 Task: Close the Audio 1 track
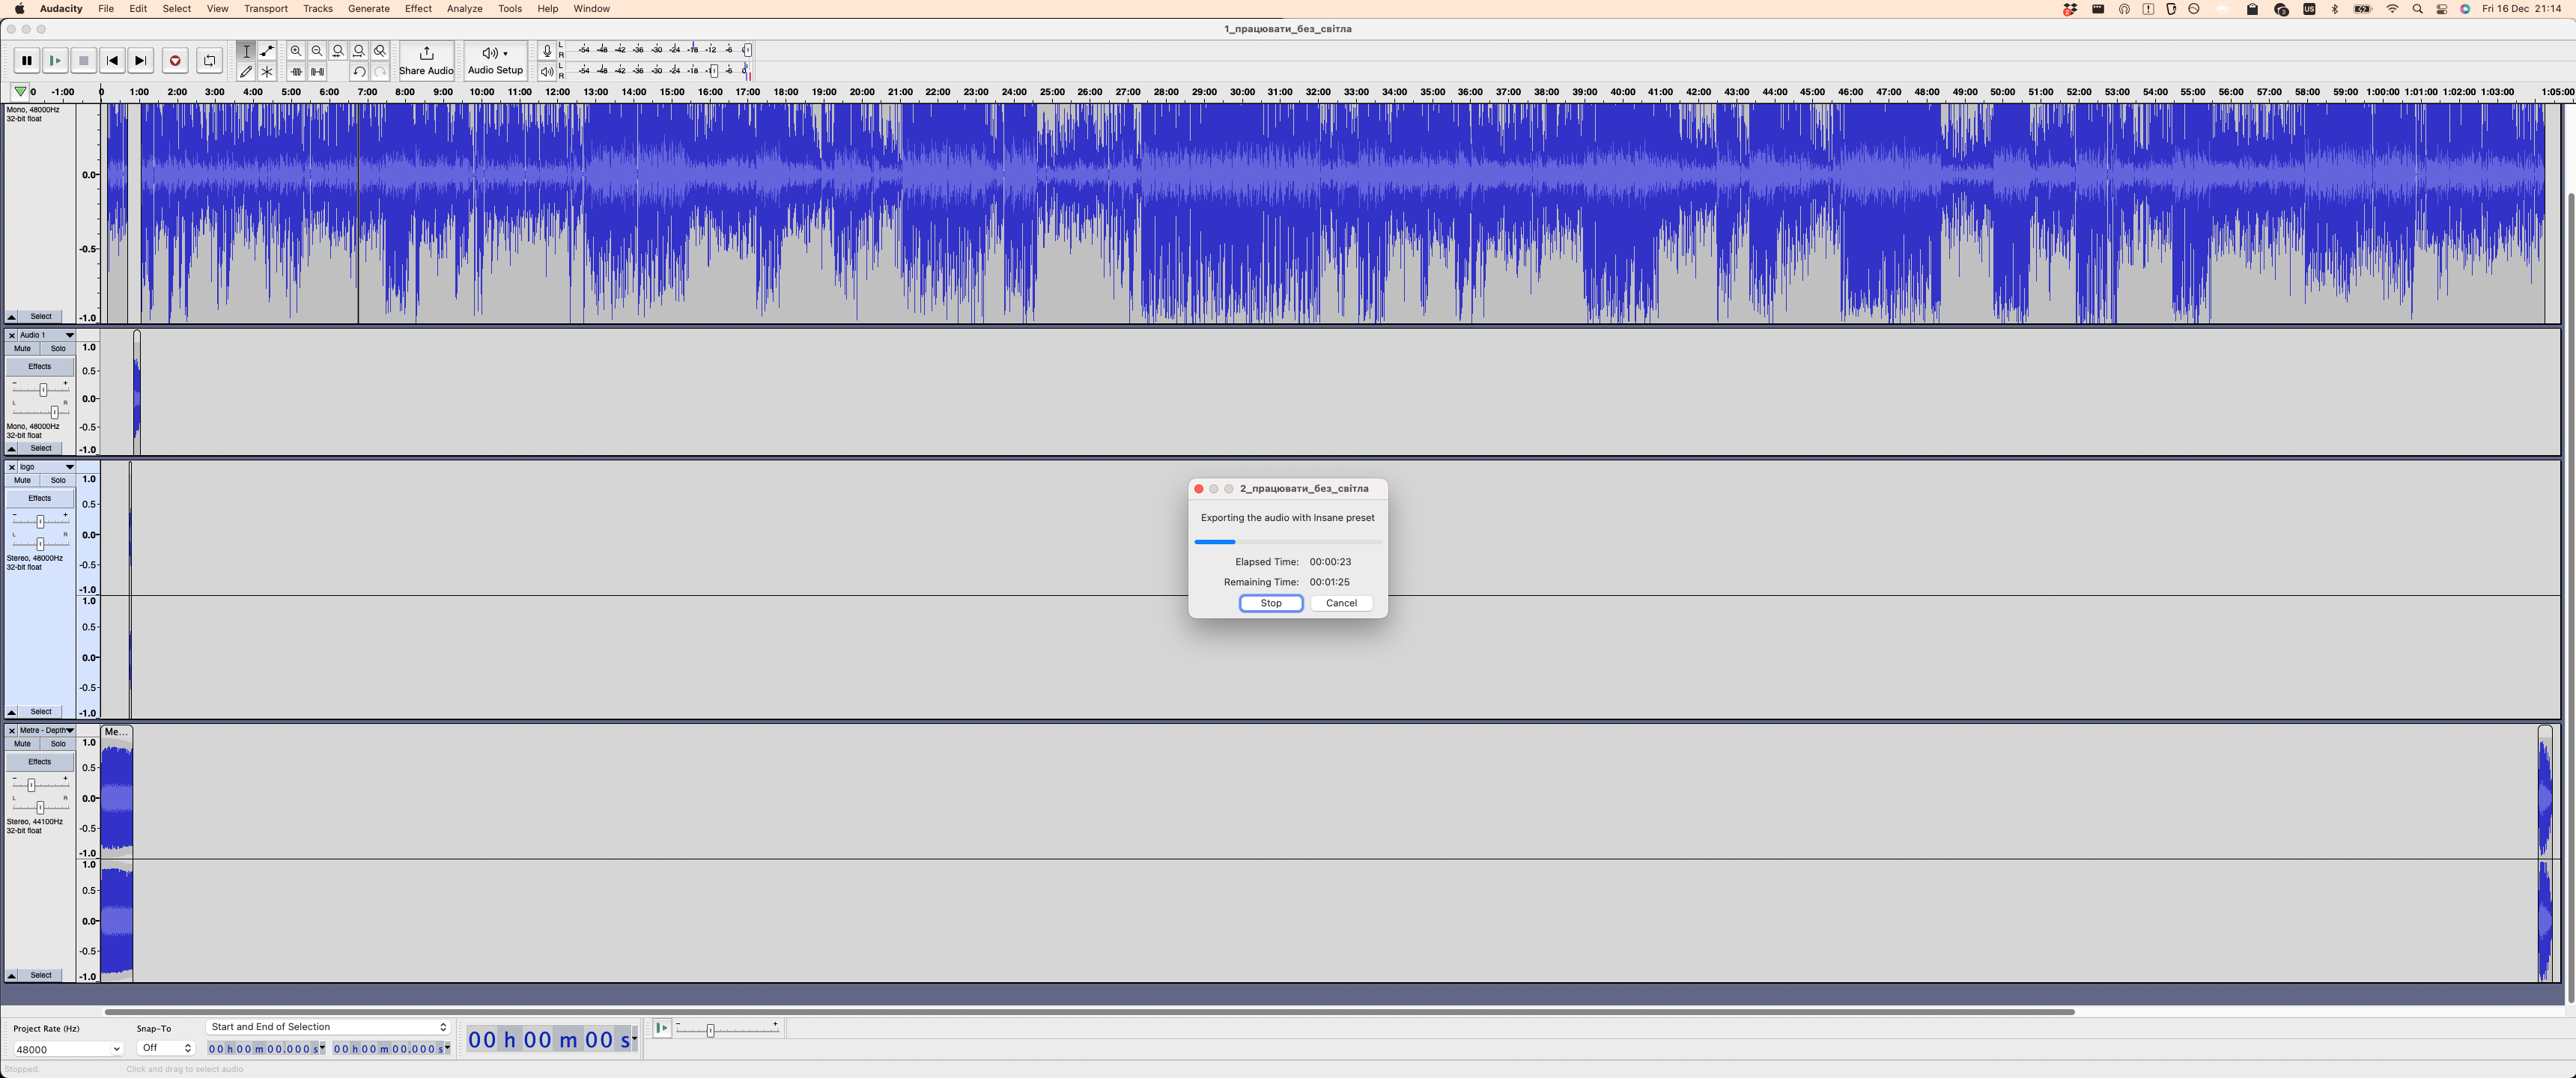point(12,335)
